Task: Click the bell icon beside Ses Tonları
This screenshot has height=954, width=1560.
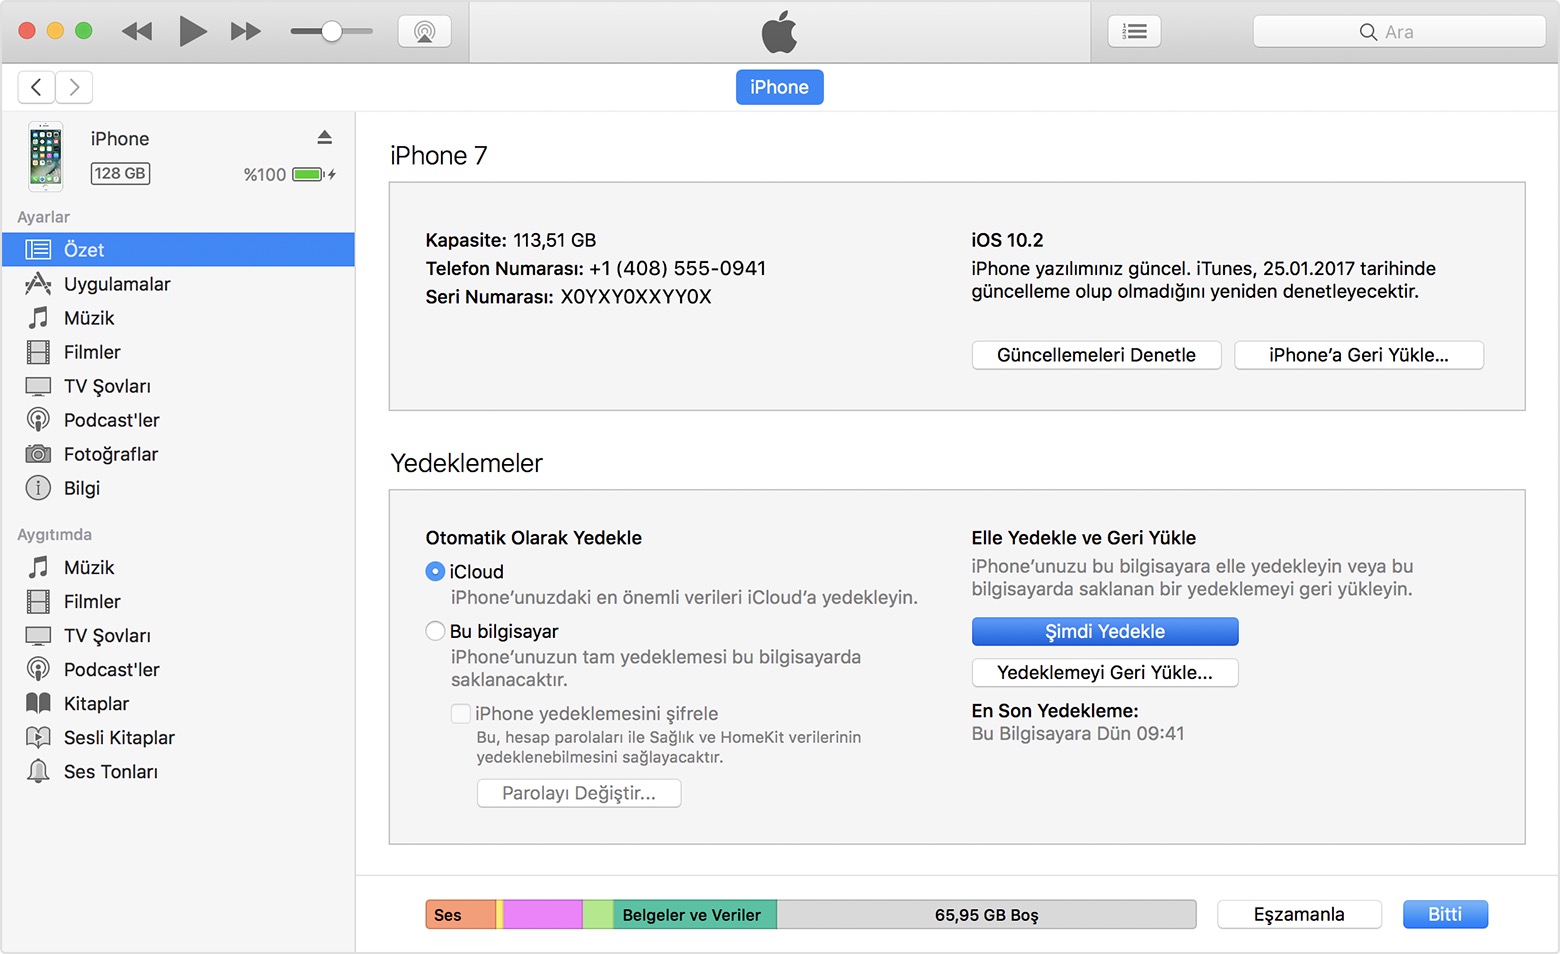Action: click(x=38, y=771)
